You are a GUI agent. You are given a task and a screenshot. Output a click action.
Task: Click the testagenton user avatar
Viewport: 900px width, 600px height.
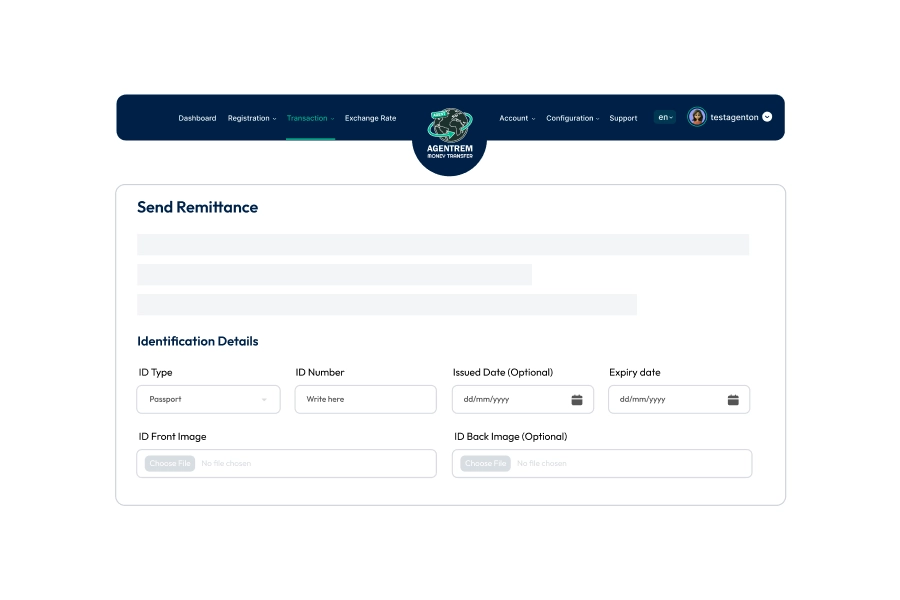(x=697, y=117)
